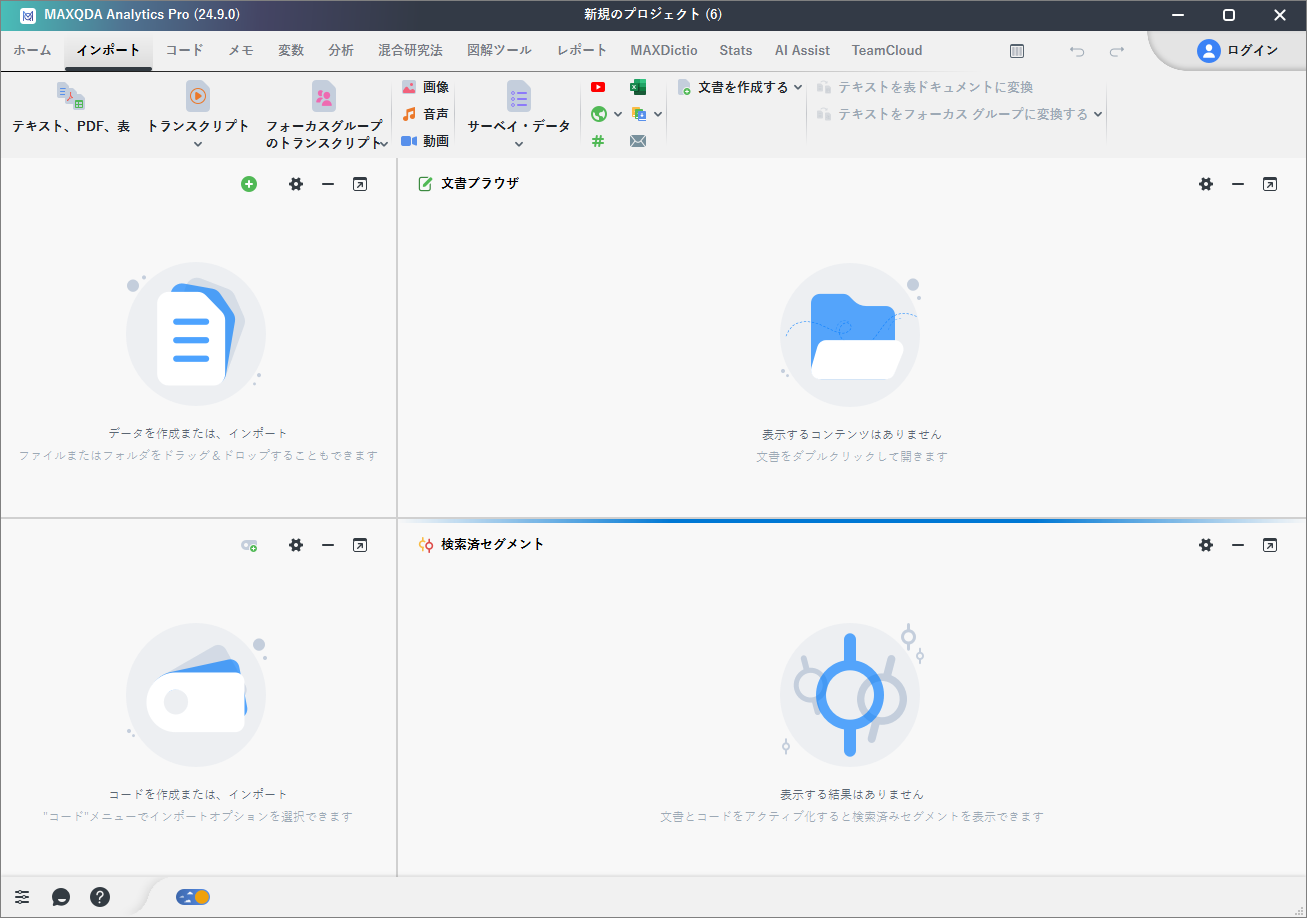This screenshot has width=1307, height=918.
Task: Minimize the 検索済セグメント panel
Action: tap(1238, 545)
